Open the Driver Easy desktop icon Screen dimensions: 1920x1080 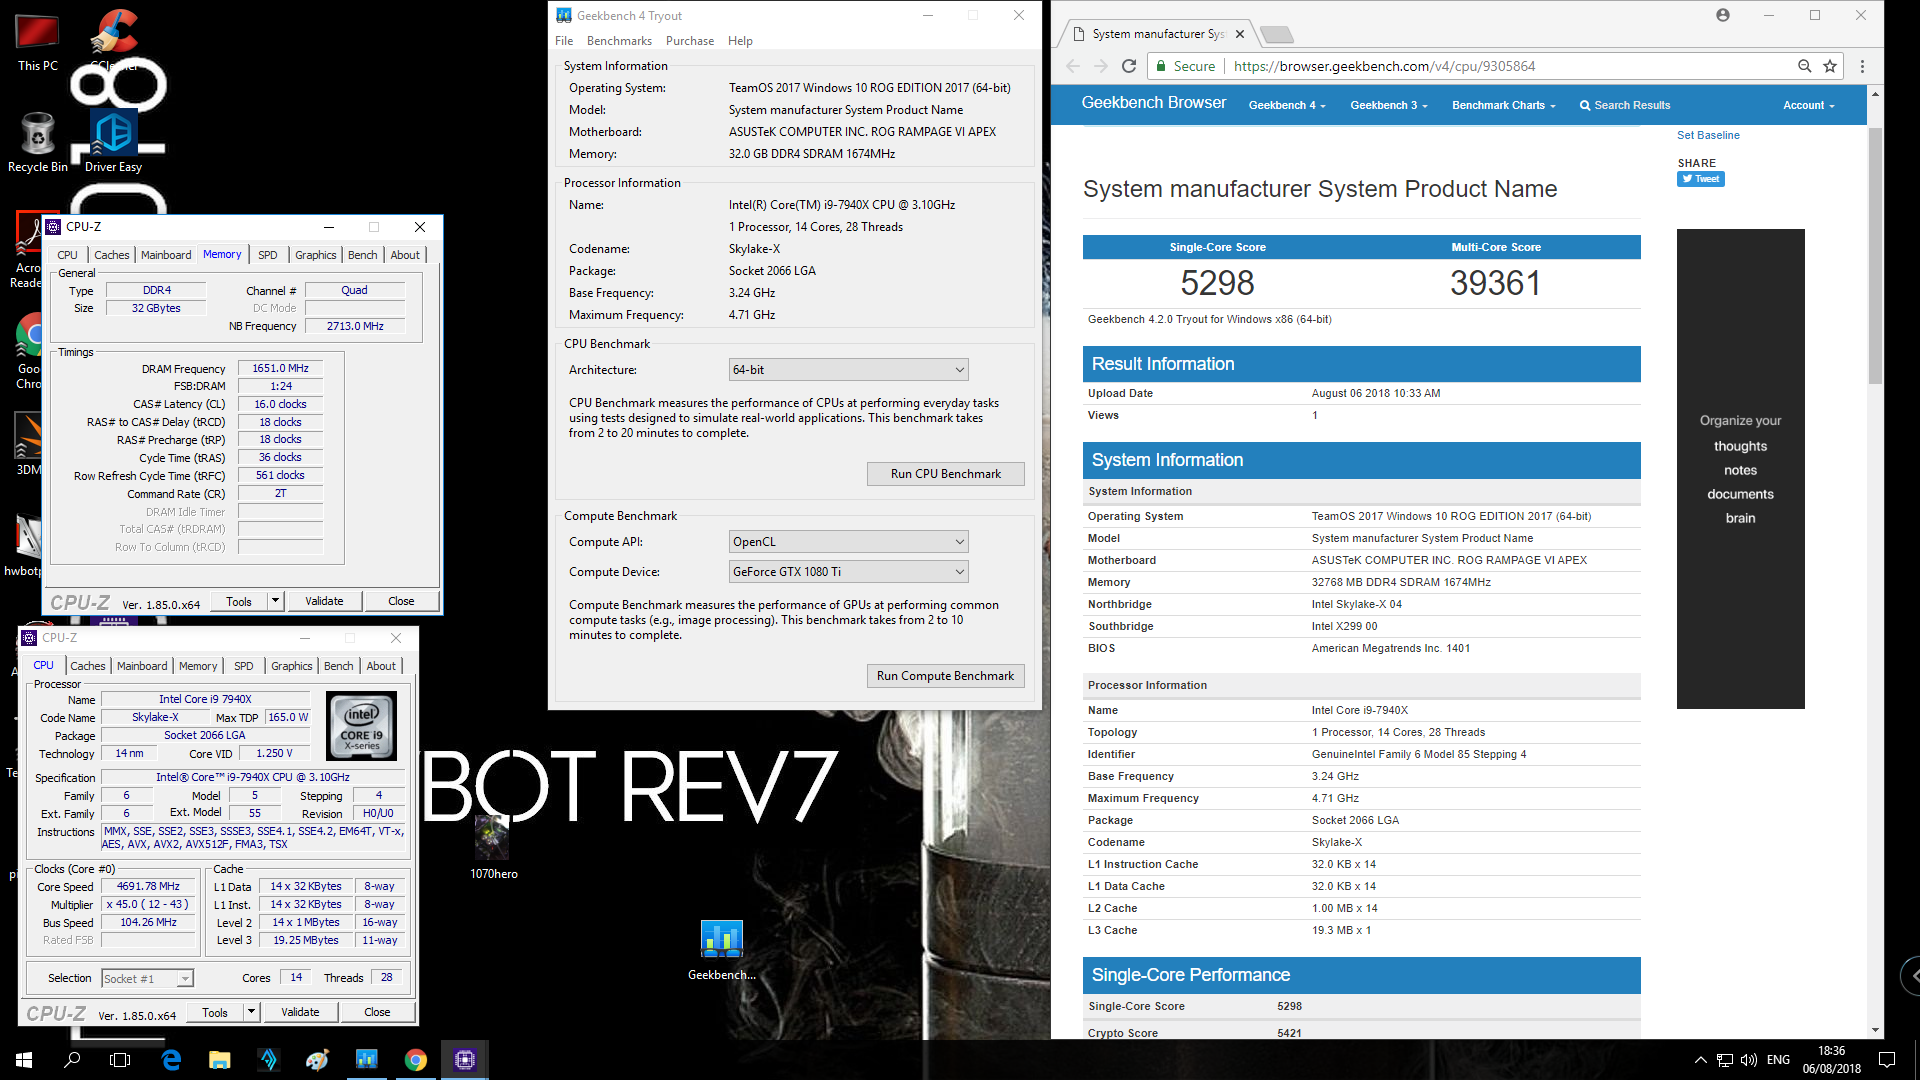[113, 142]
